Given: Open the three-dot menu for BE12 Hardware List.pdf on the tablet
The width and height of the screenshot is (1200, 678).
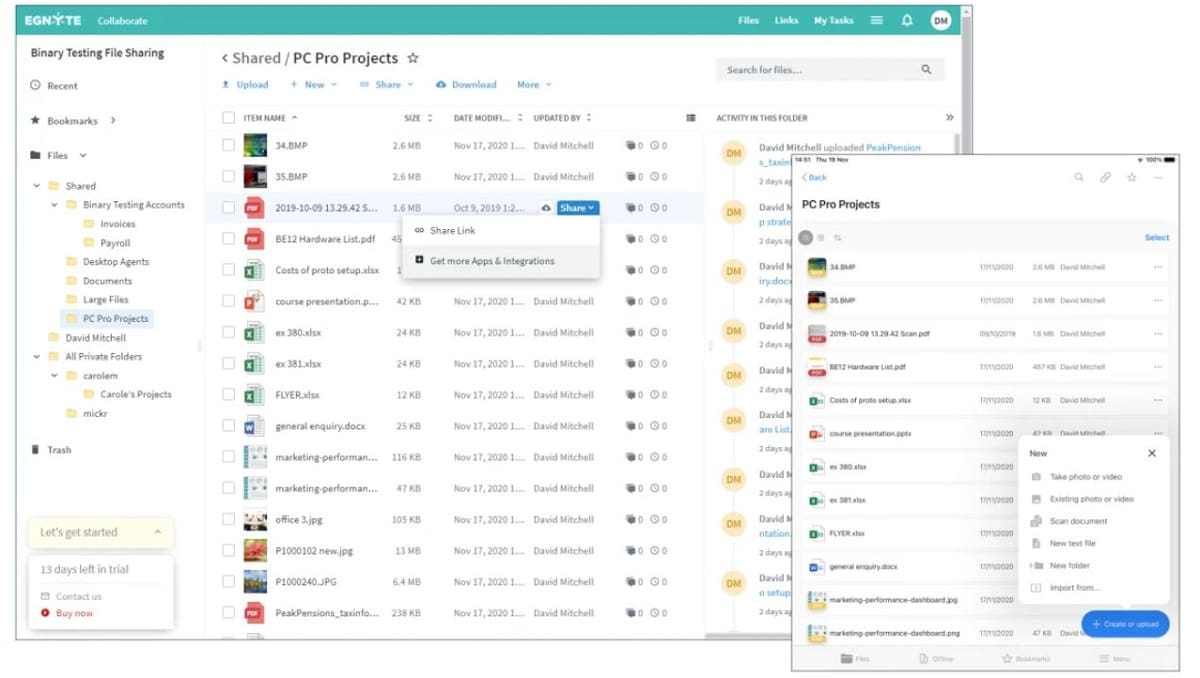Looking at the screenshot, I should coord(1158,367).
